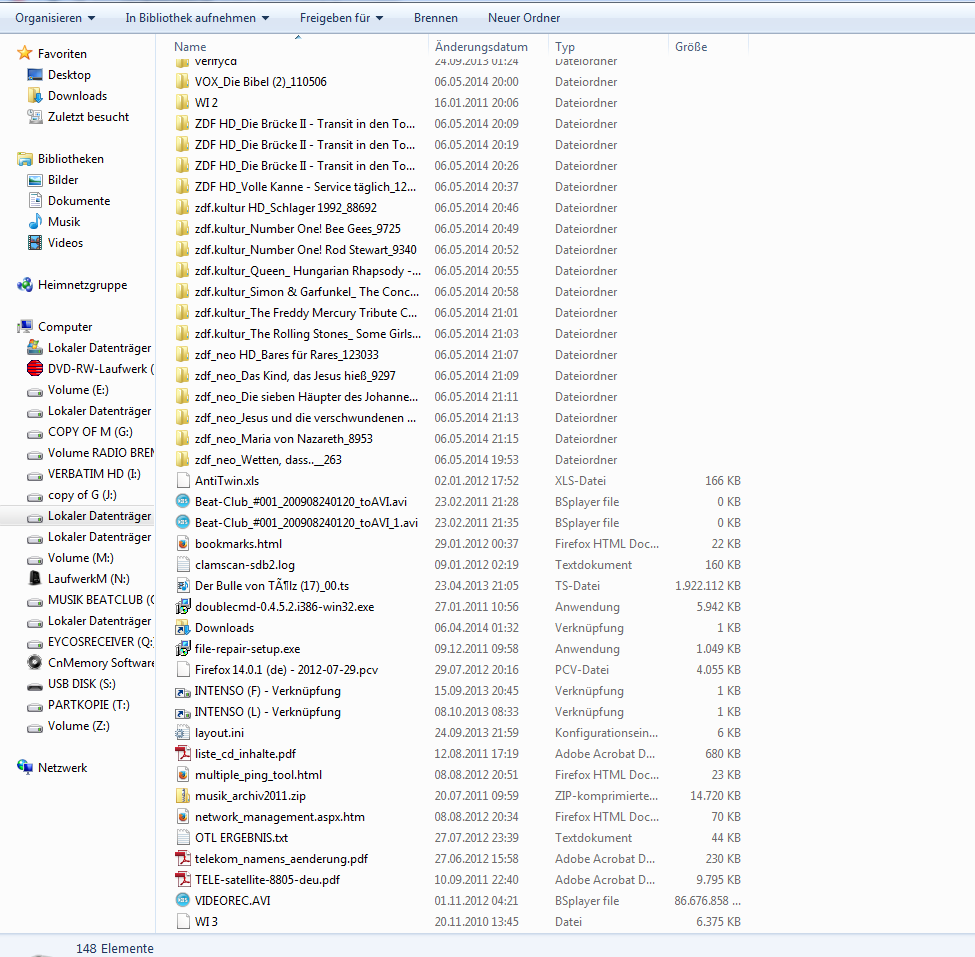Click the TS file icon of Der Bulle von Tölz
The height and width of the screenshot is (957, 975).
[183, 586]
